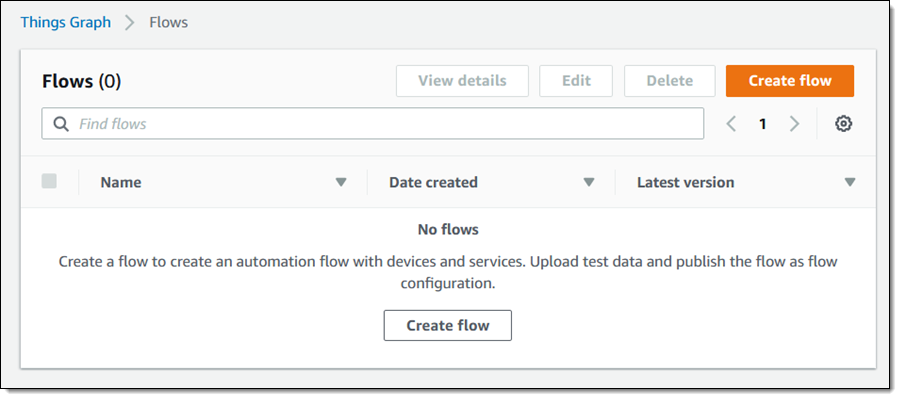Click Create flow below No flows message

[x=448, y=326]
